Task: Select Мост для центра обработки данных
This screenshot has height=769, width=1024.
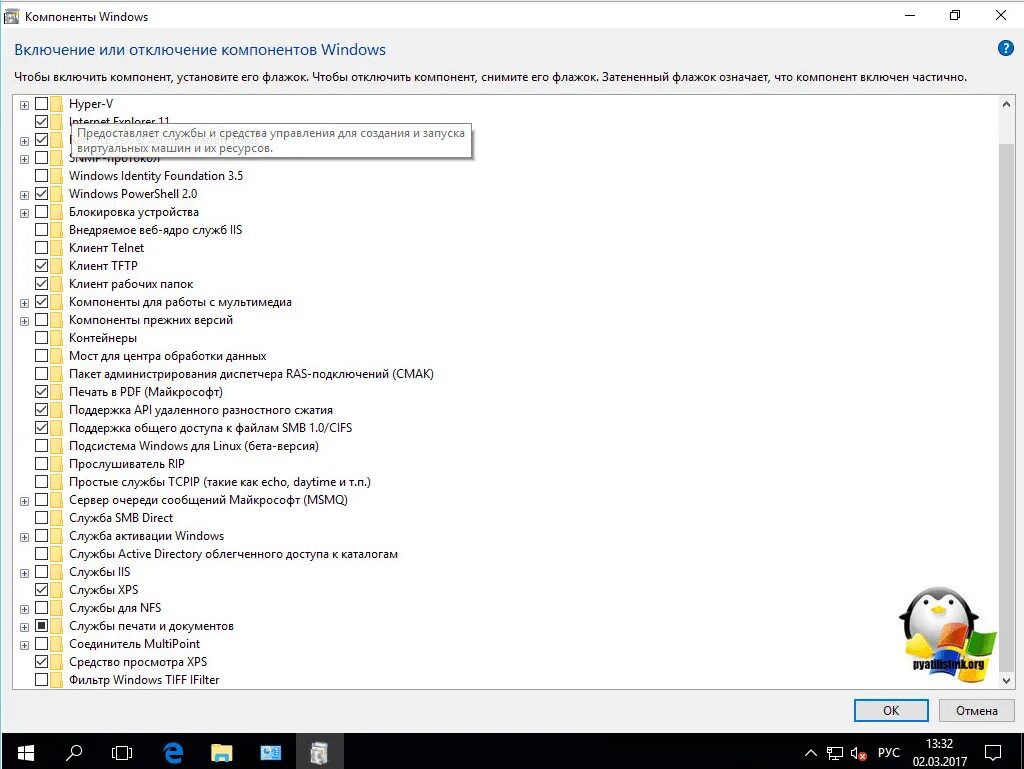Action: tap(167, 356)
